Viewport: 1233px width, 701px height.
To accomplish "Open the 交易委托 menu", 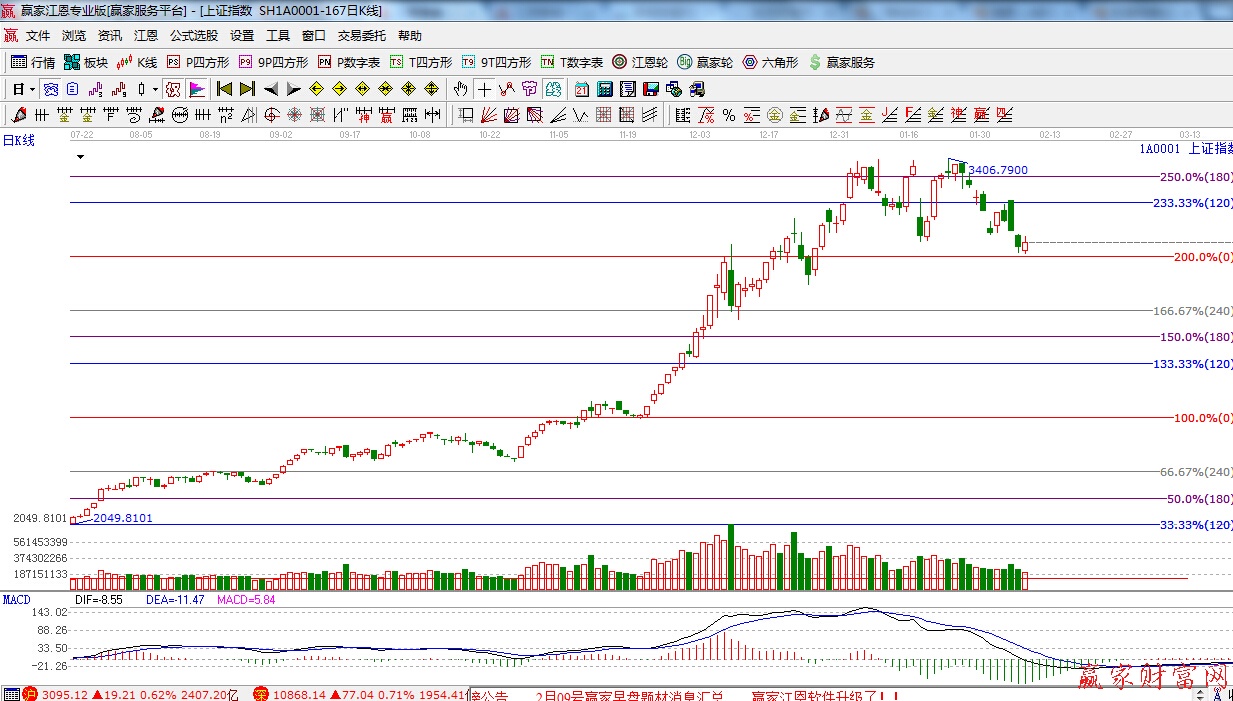I will [361, 36].
